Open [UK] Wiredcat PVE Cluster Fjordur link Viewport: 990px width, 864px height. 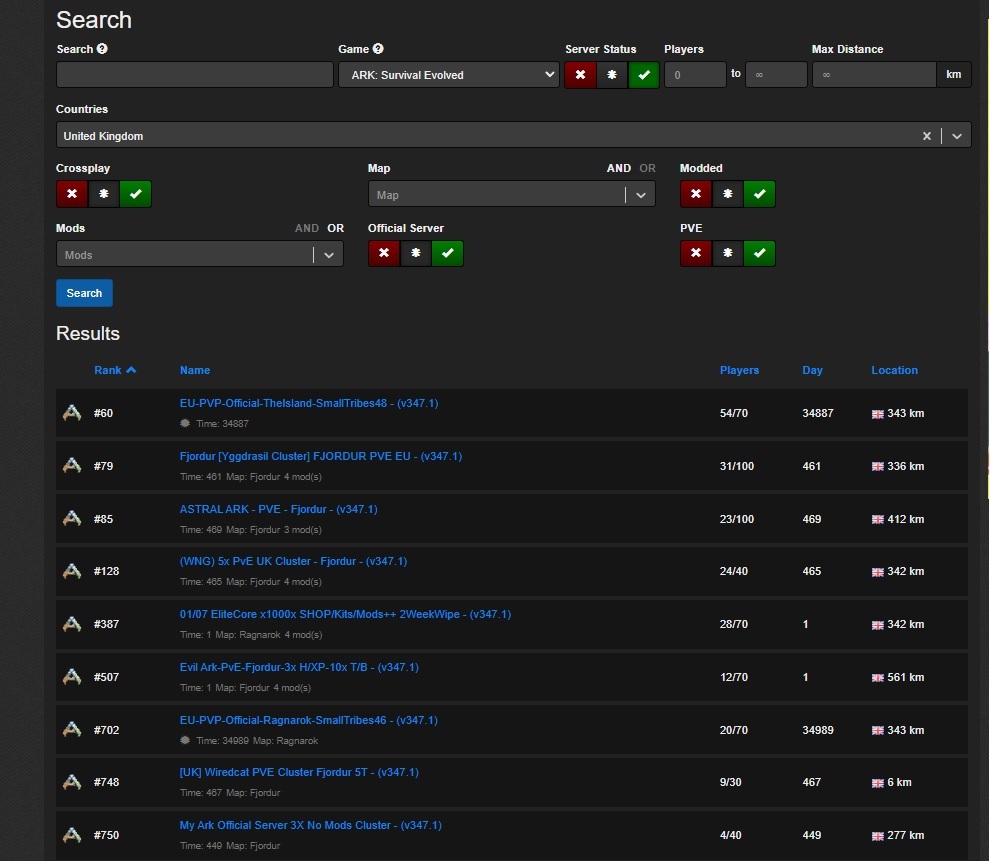299,772
